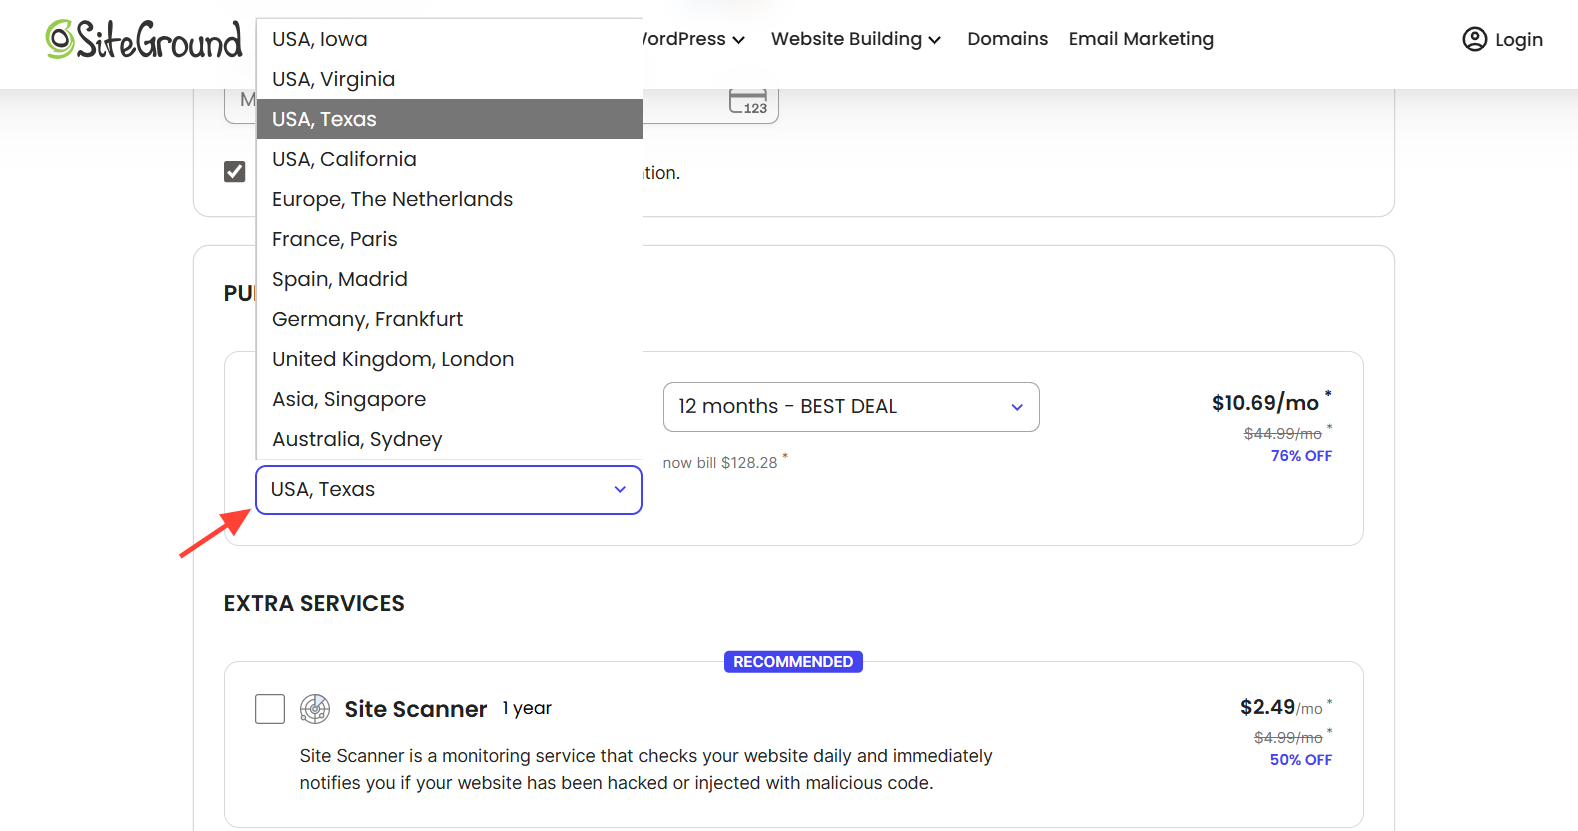Viewport: 1578px width, 831px height.
Task: Click the CVV card icon in the field
Action: (x=748, y=102)
